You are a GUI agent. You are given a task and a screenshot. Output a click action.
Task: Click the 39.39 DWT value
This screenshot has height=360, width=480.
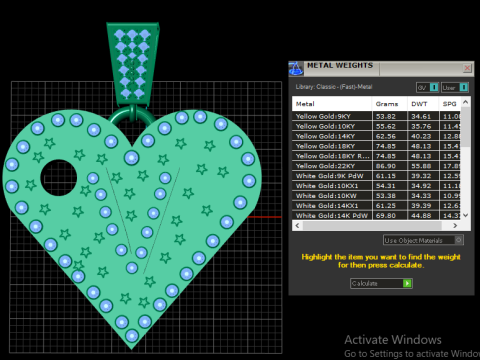(421, 206)
